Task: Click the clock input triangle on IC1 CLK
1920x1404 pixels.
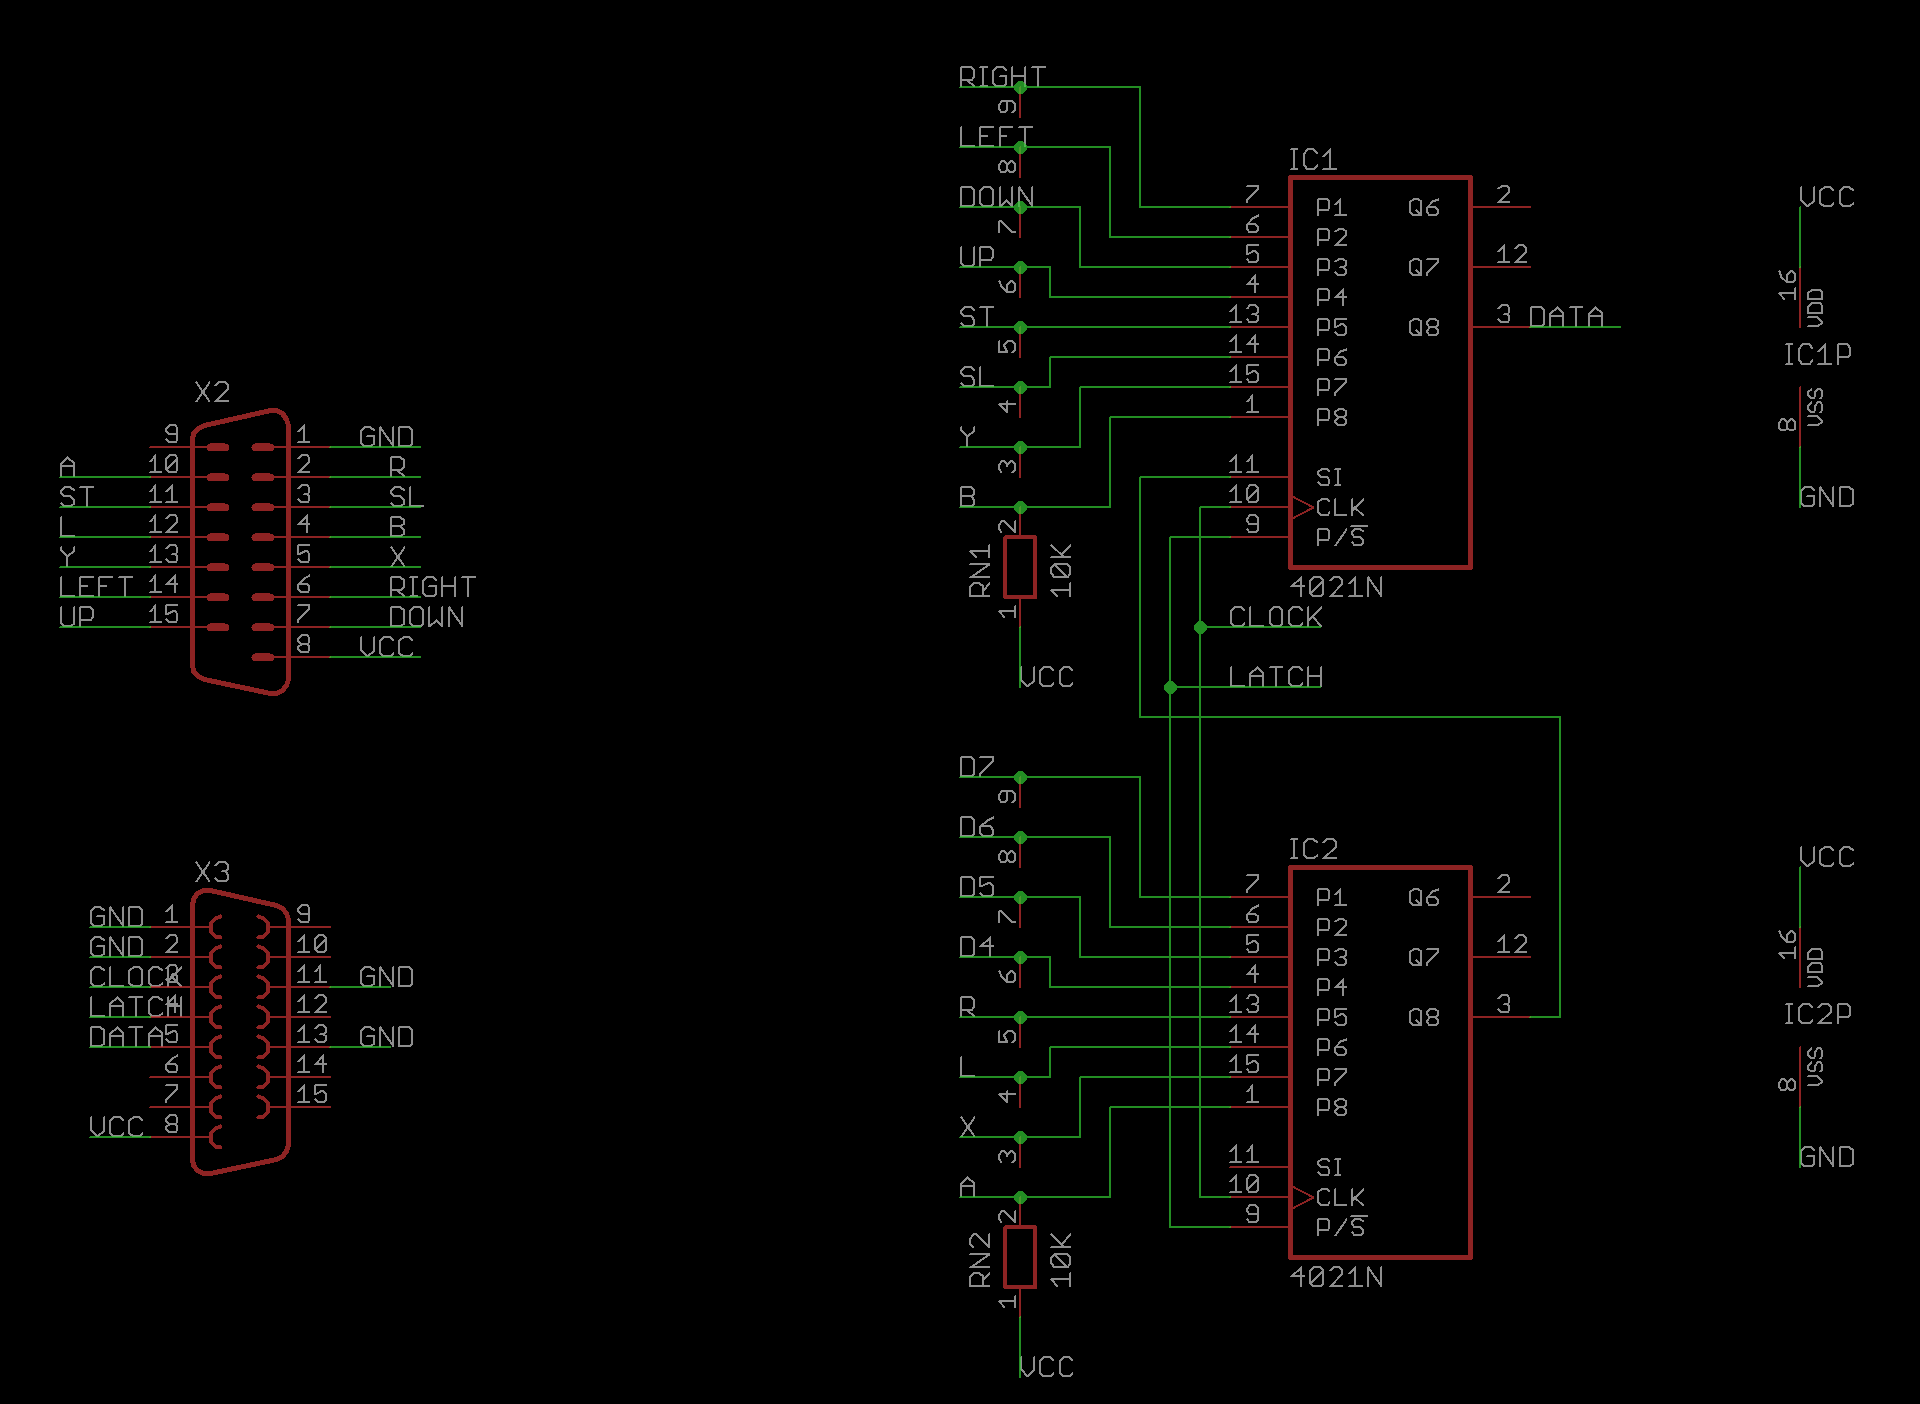Action: coord(1302,507)
